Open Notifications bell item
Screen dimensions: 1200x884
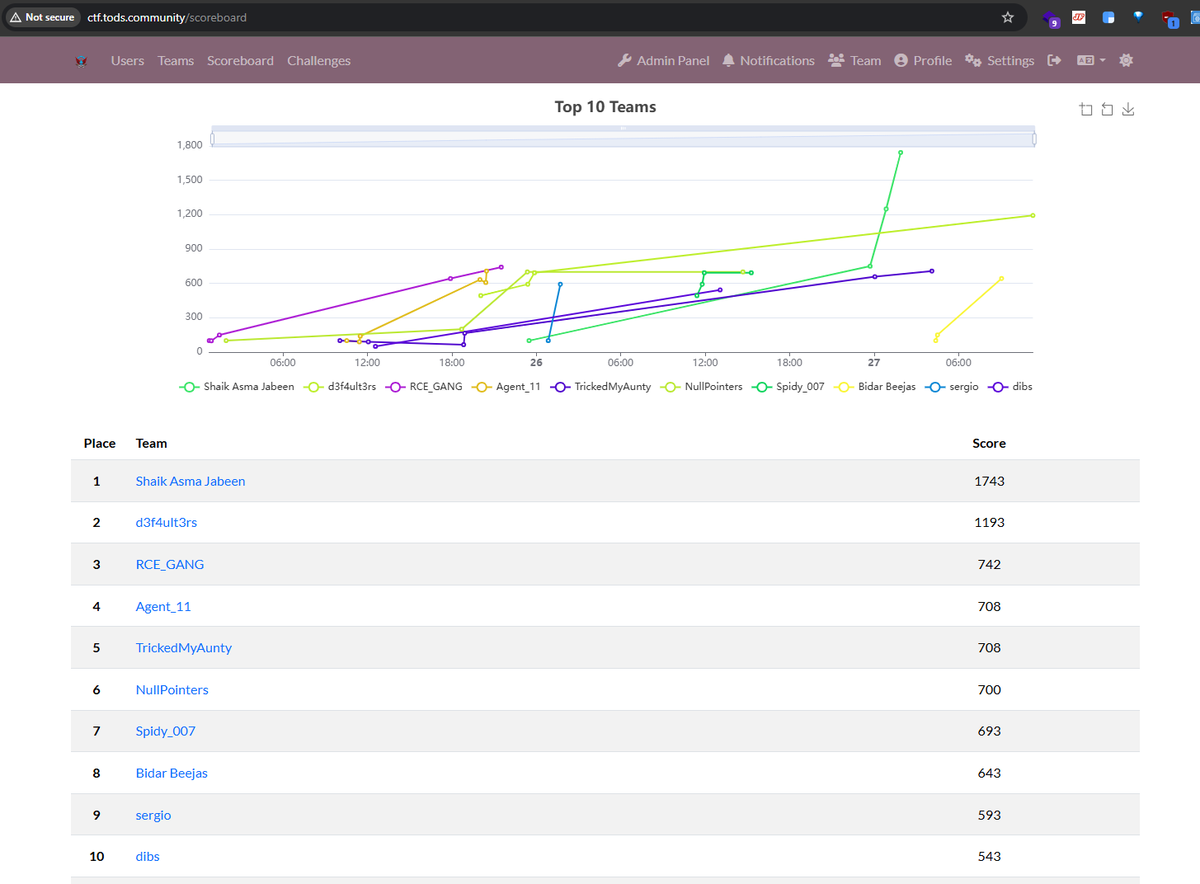[x=769, y=61]
